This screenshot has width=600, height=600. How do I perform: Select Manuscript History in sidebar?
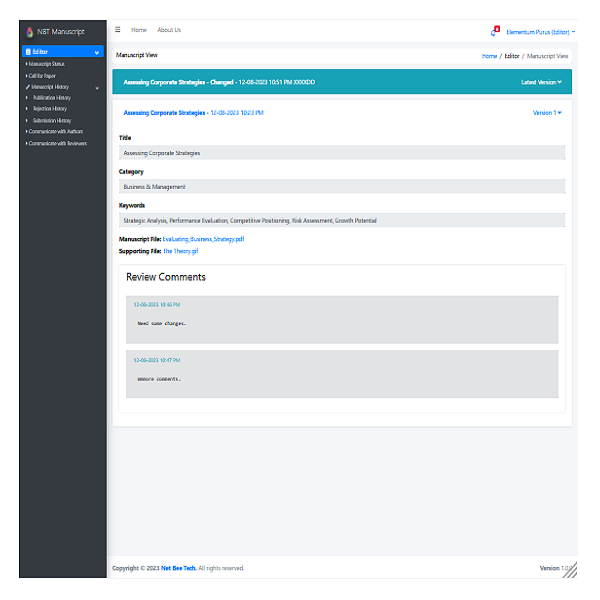50,87
